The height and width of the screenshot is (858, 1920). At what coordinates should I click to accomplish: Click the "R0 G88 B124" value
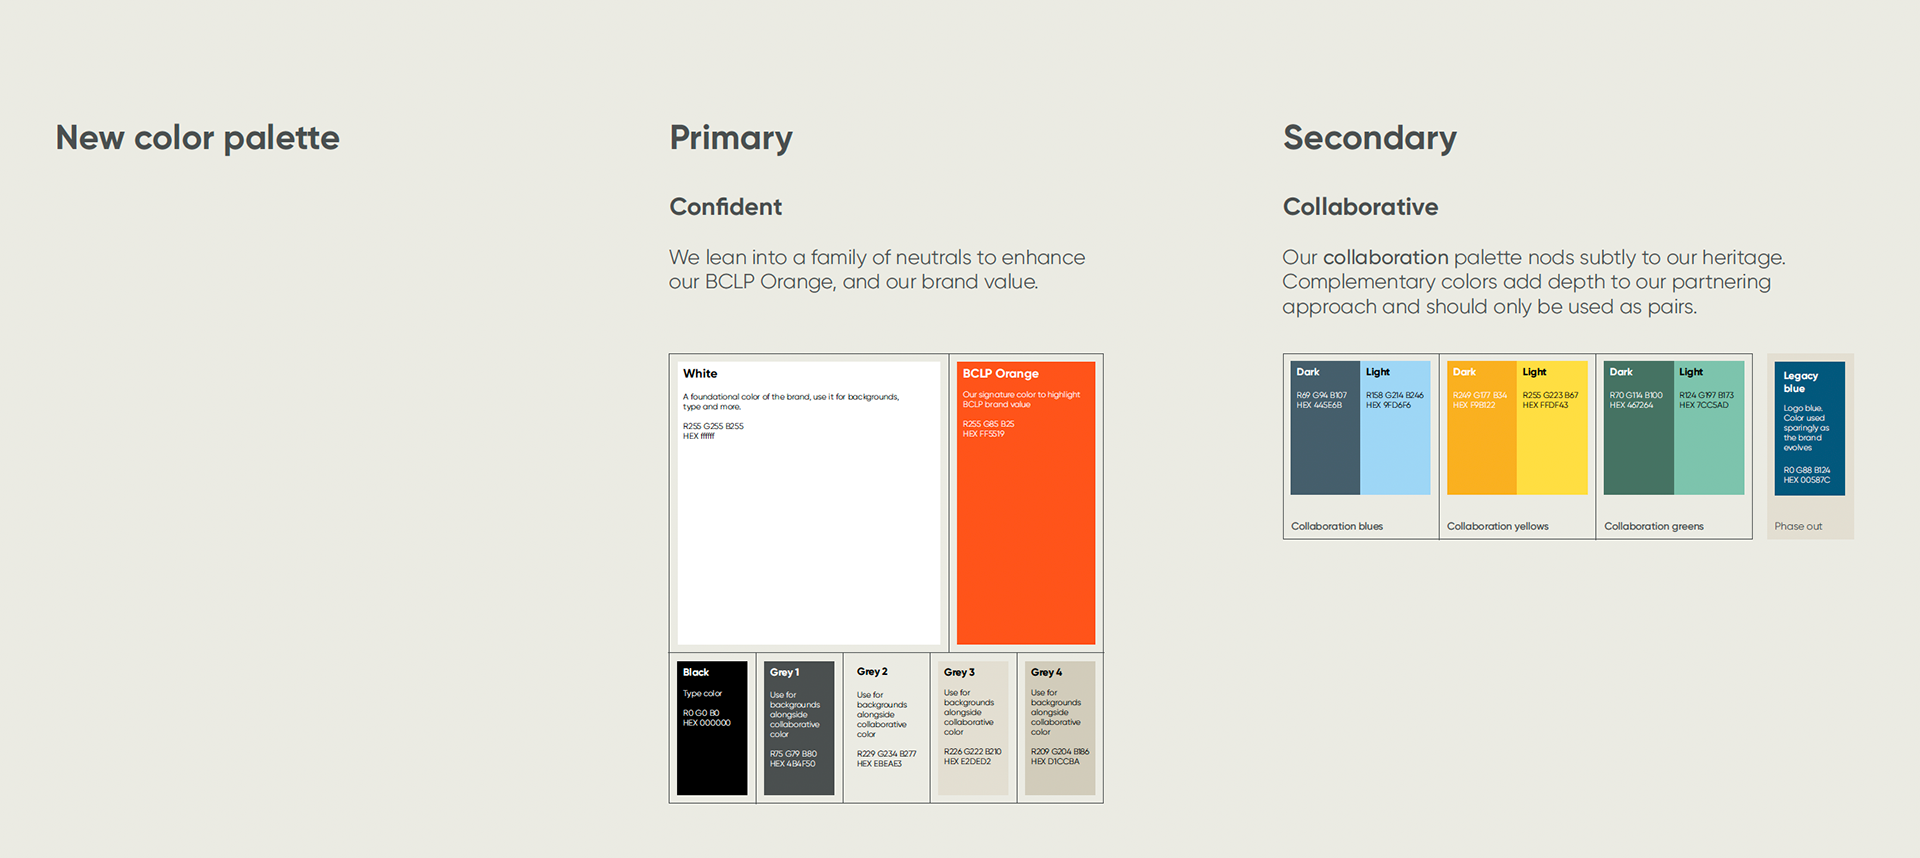(x=1807, y=470)
